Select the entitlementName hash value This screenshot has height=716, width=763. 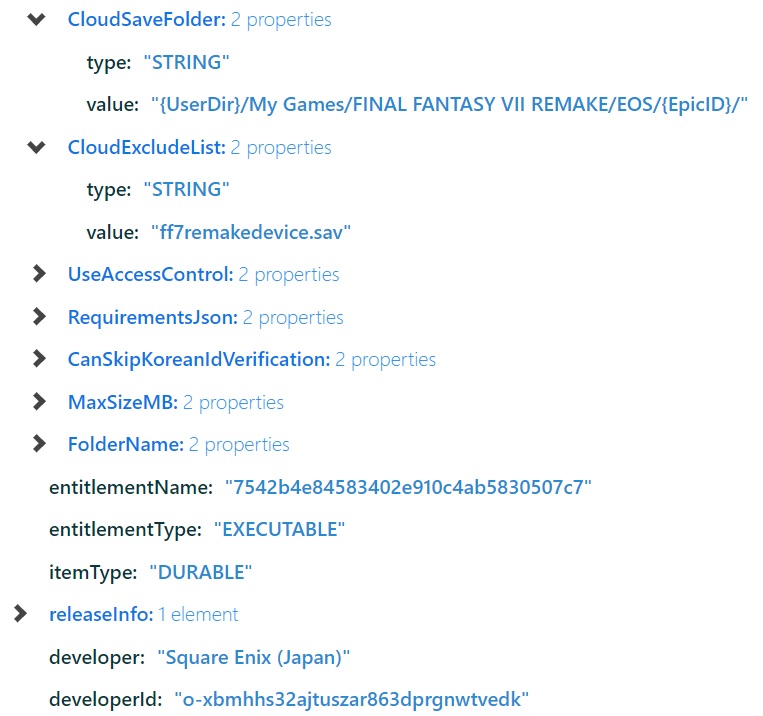tap(408, 487)
